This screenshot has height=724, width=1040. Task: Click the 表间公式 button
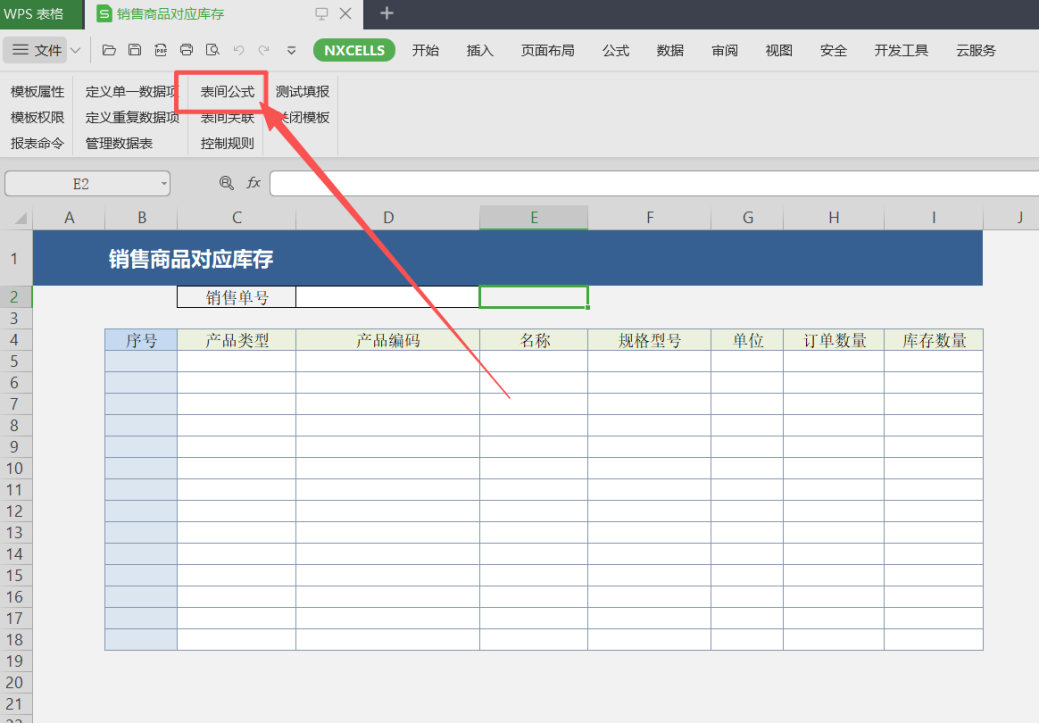tap(227, 92)
